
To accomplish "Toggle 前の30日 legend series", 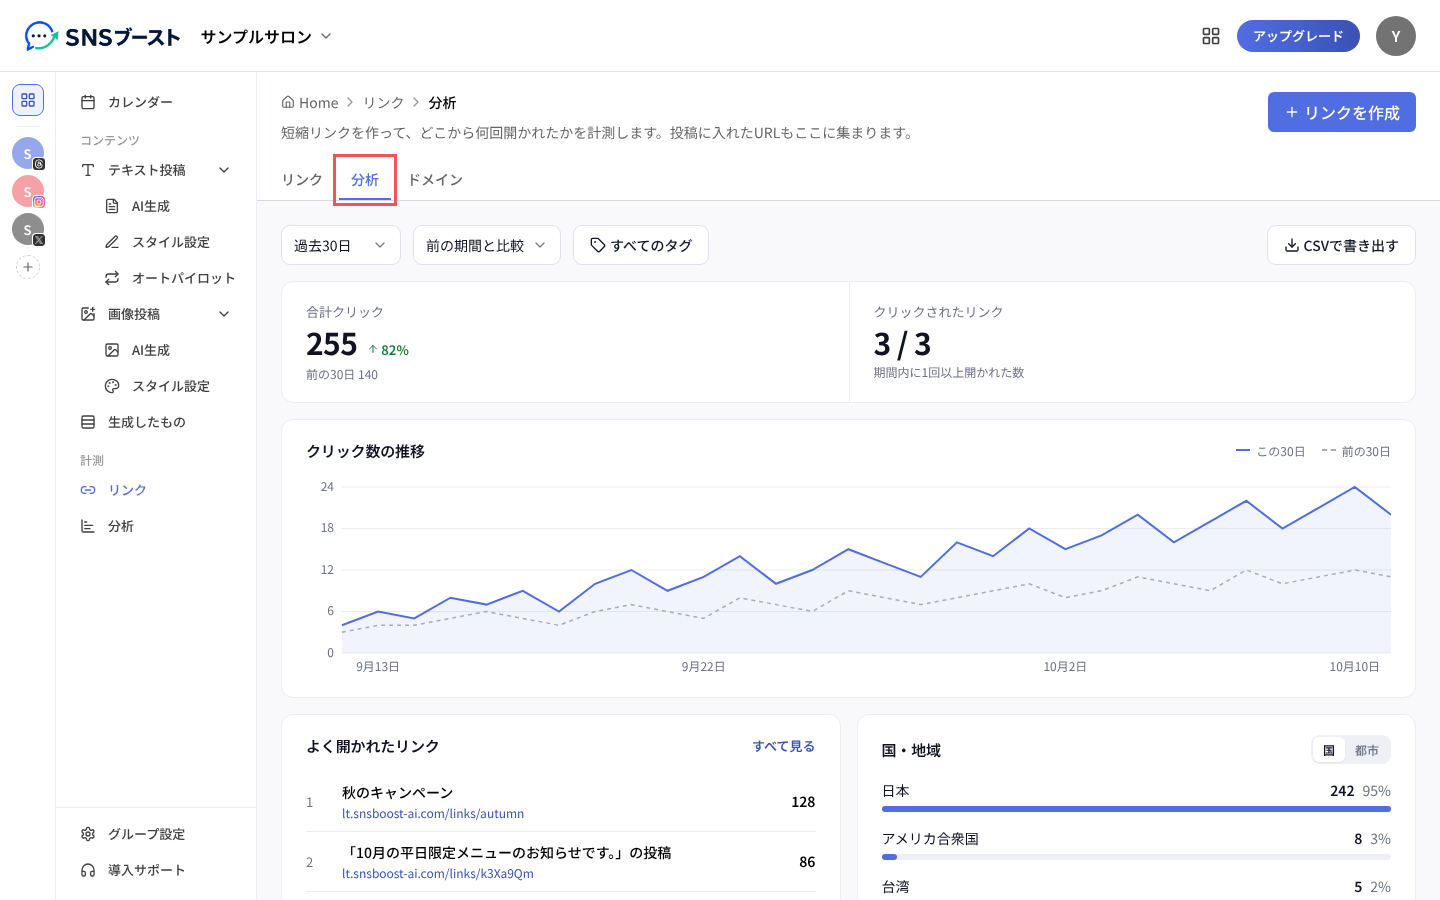I will point(1356,452).
